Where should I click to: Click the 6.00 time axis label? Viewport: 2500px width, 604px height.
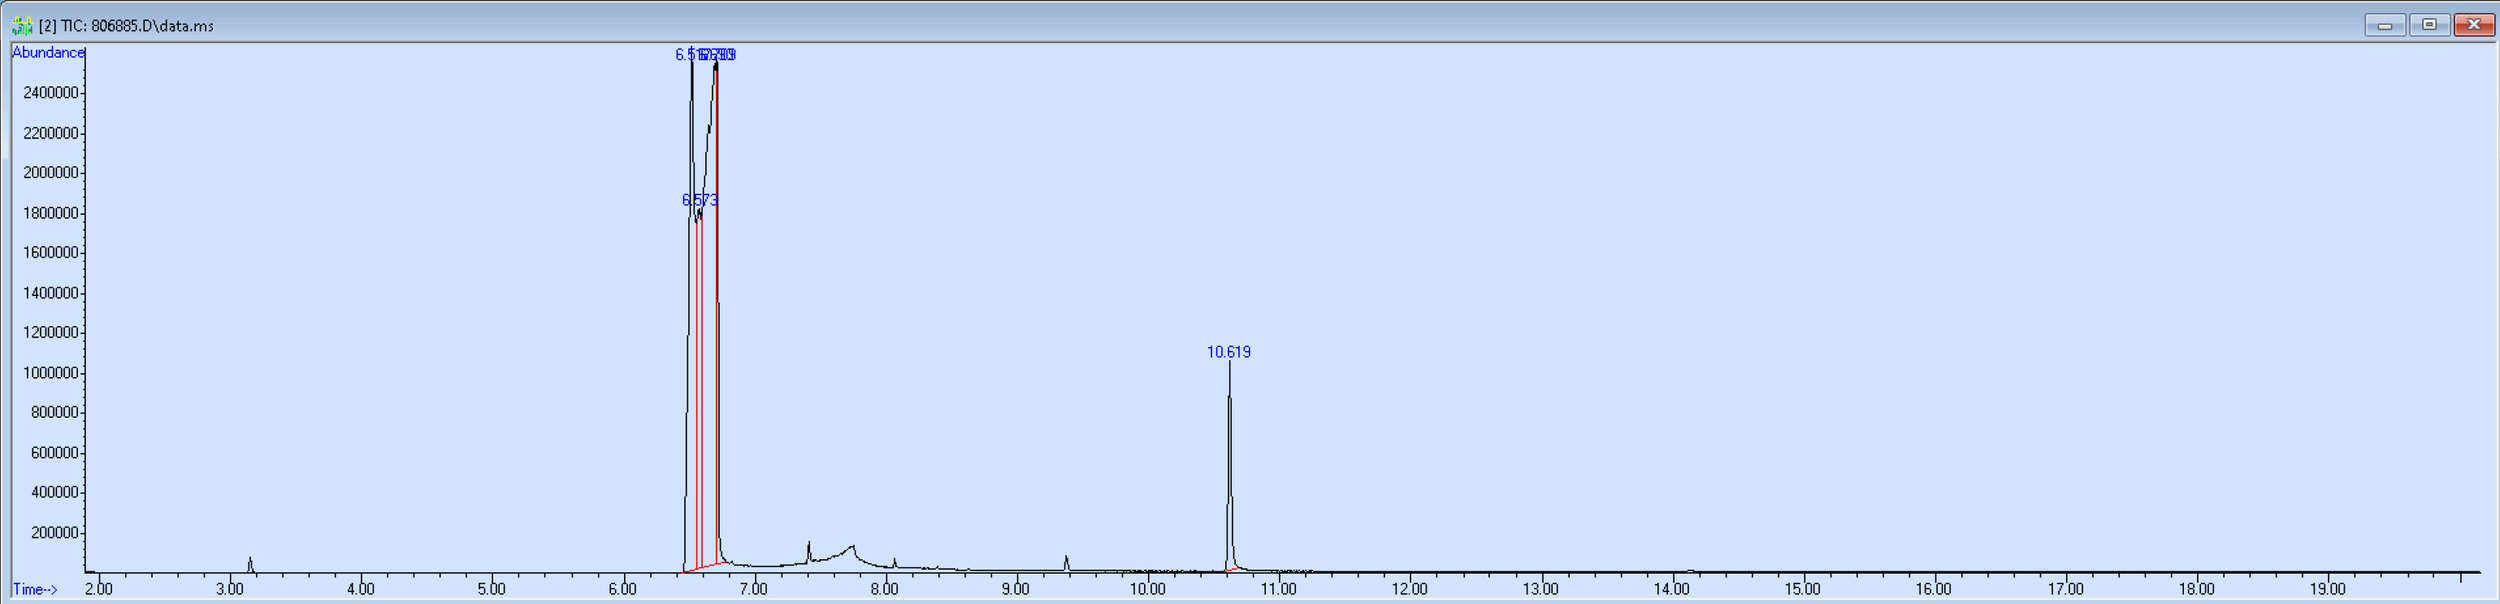(623, 589)
